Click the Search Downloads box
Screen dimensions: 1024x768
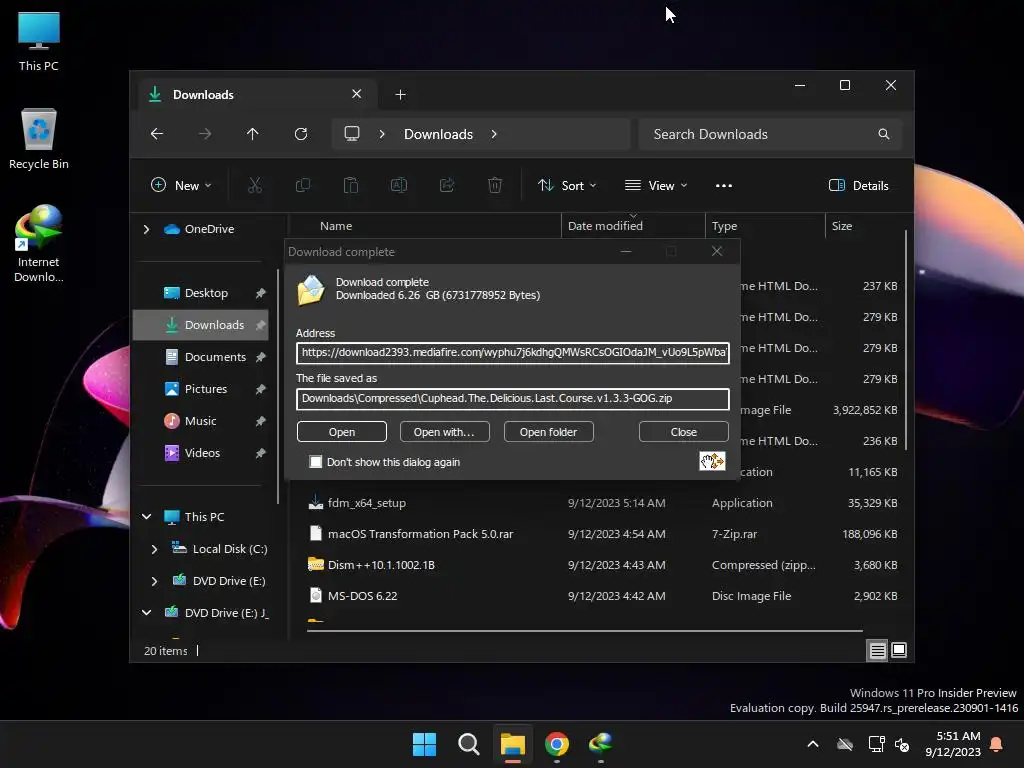click(771, 134)
